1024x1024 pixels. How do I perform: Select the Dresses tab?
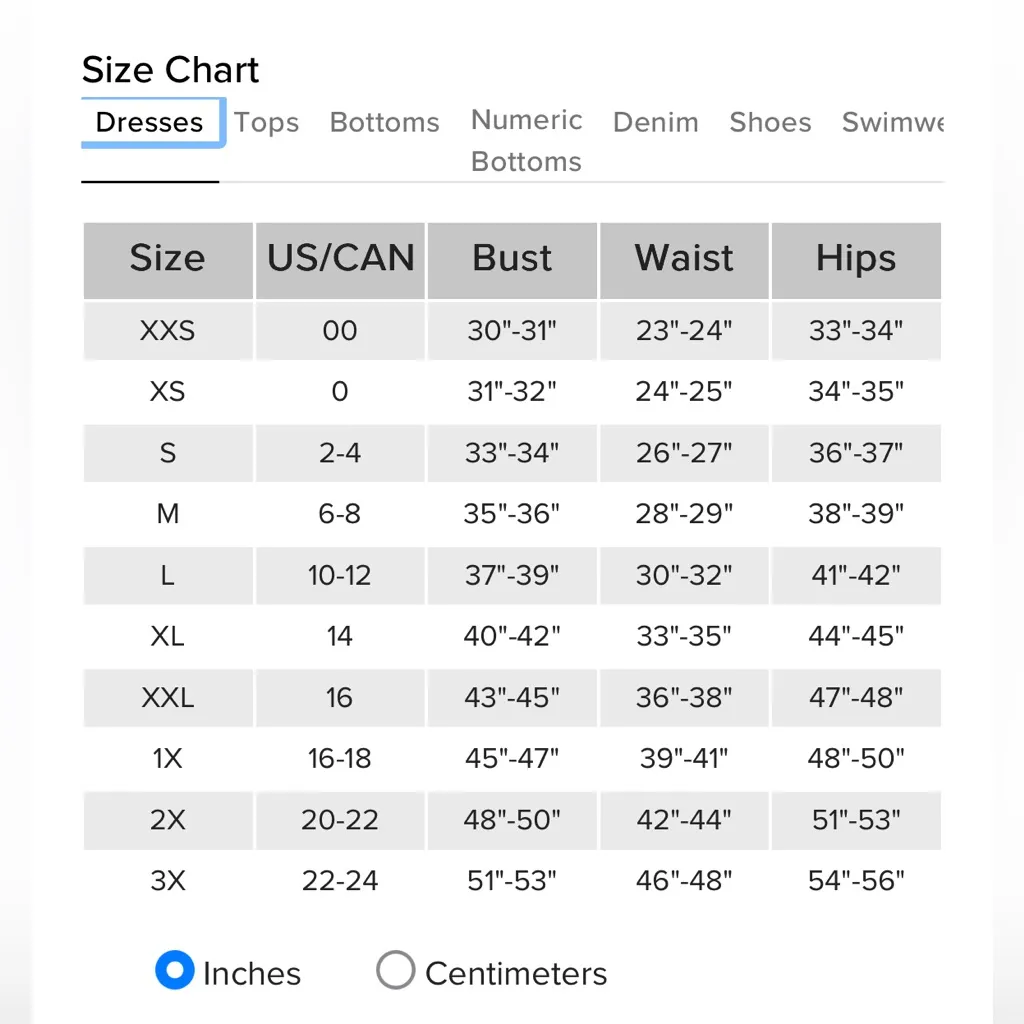(x=150, y=123)
